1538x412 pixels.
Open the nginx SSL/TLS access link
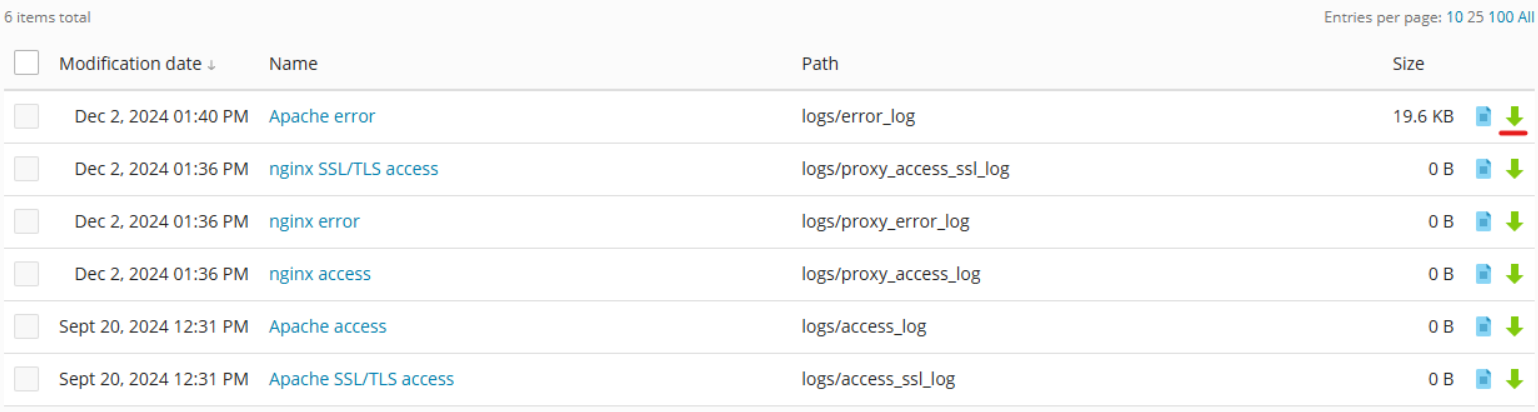(353, 169)
